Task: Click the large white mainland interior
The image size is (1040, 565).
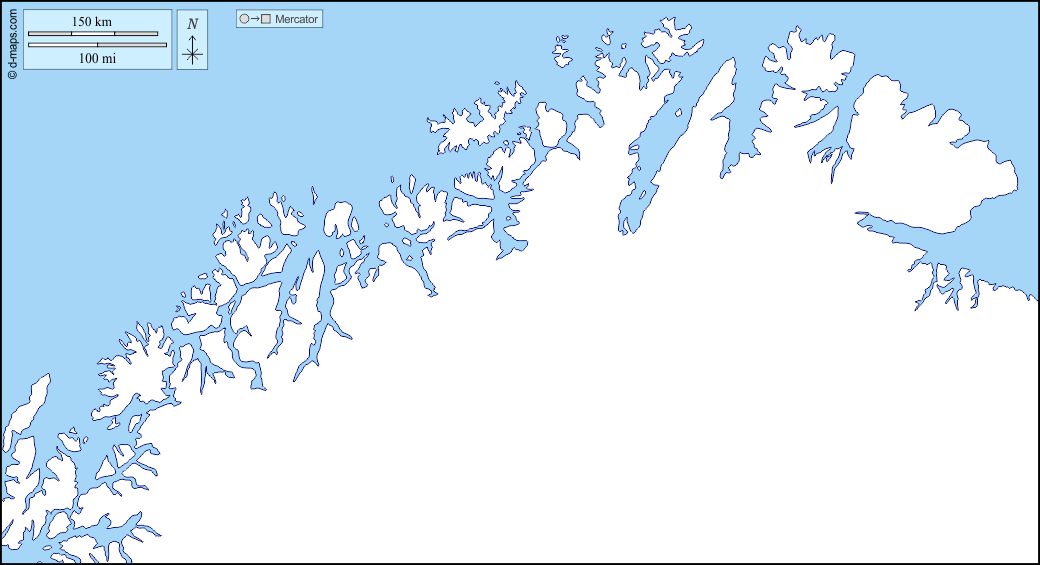Action: coord(650,400)
